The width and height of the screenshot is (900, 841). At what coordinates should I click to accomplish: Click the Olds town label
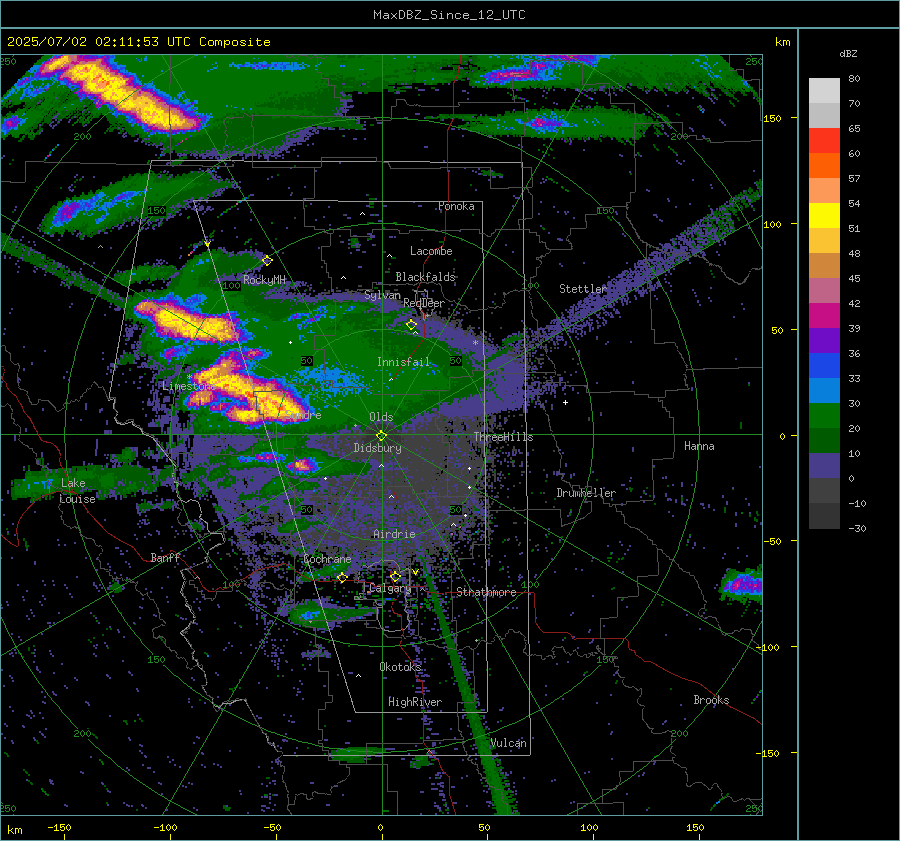coord(381,417)
